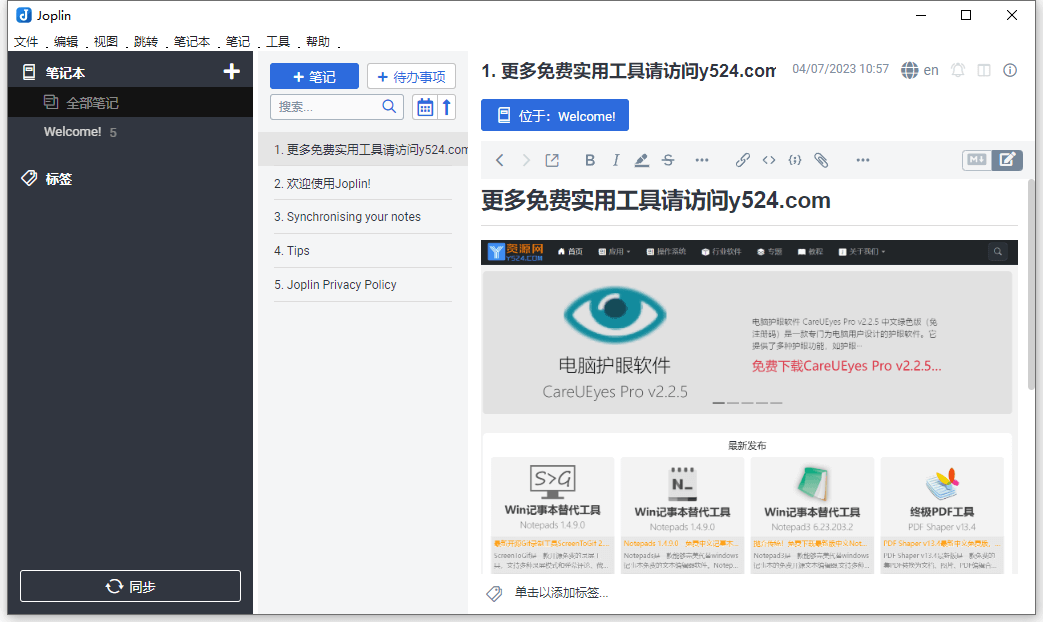Click the 同步 synchronise button
This screenshot has width=1043, height=622.
(x=130, y=586)
